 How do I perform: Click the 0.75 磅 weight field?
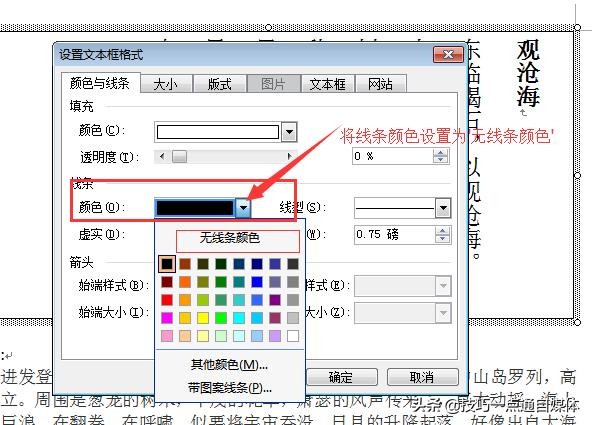(395, 234)
